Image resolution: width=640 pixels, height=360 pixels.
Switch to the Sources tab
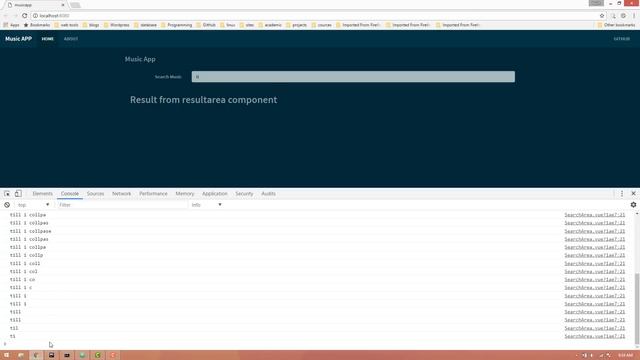pos(96,194)
